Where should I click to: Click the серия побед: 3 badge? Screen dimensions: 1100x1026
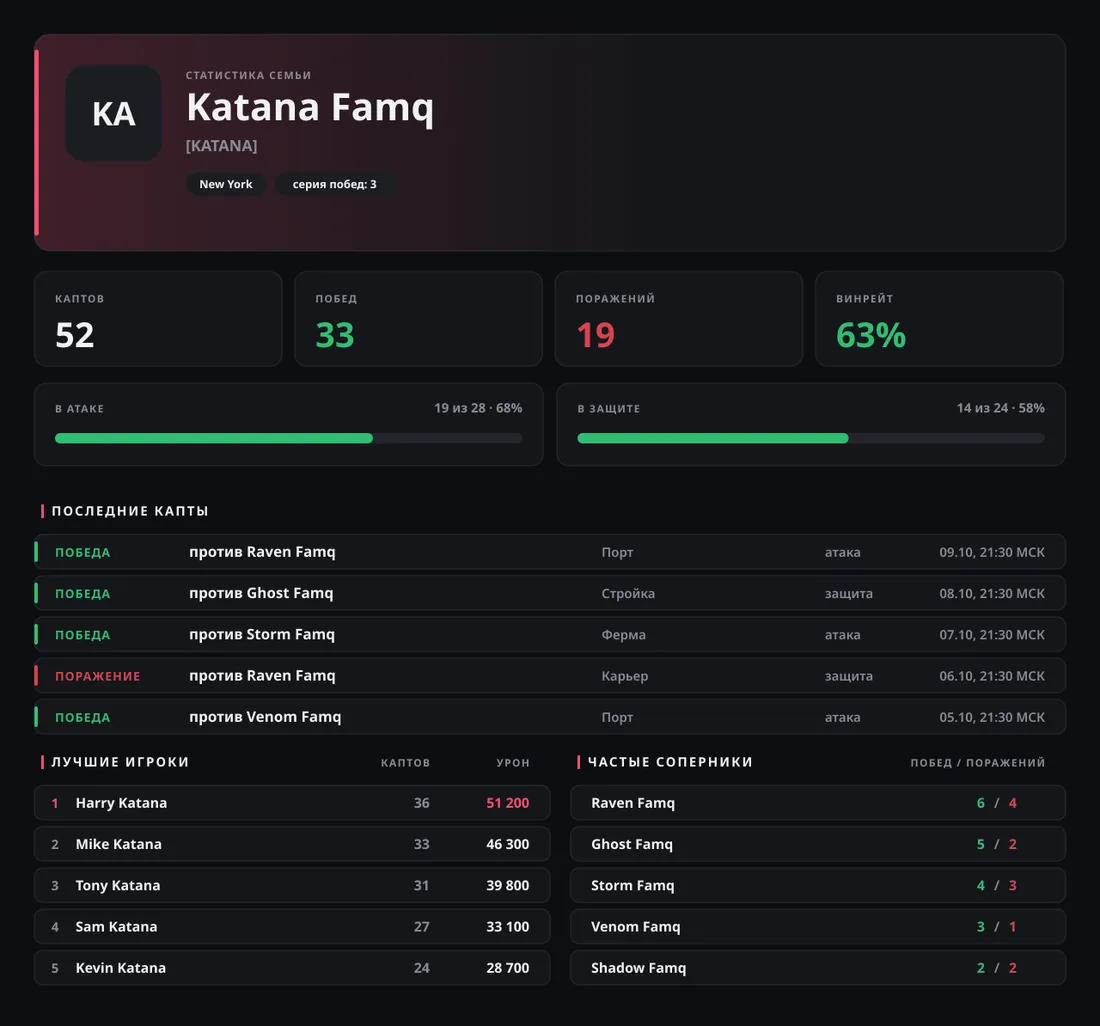pyautogui.click(x=334, y=184)
